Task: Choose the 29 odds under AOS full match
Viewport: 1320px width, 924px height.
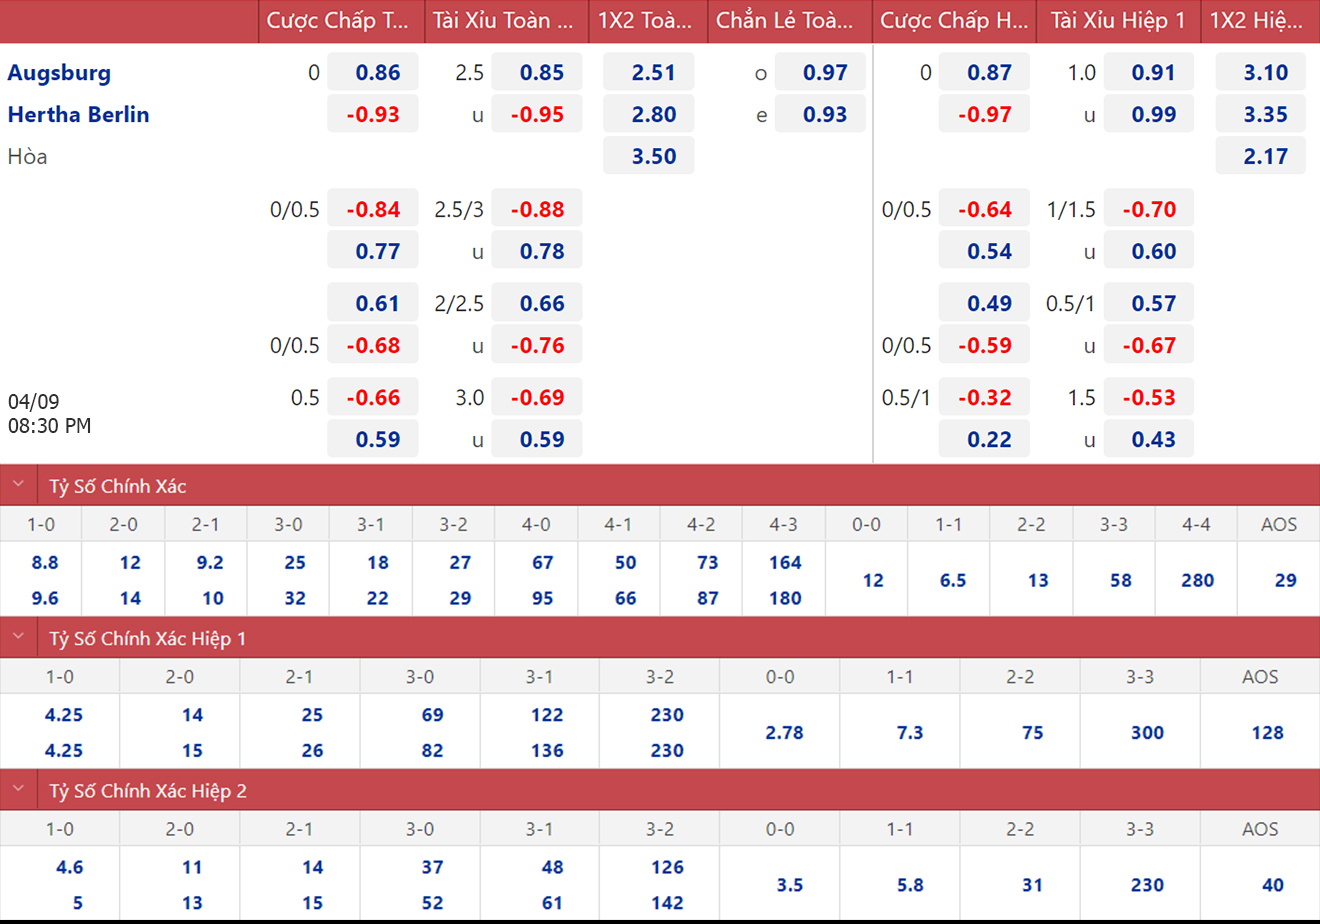Action: point(1285,581)
